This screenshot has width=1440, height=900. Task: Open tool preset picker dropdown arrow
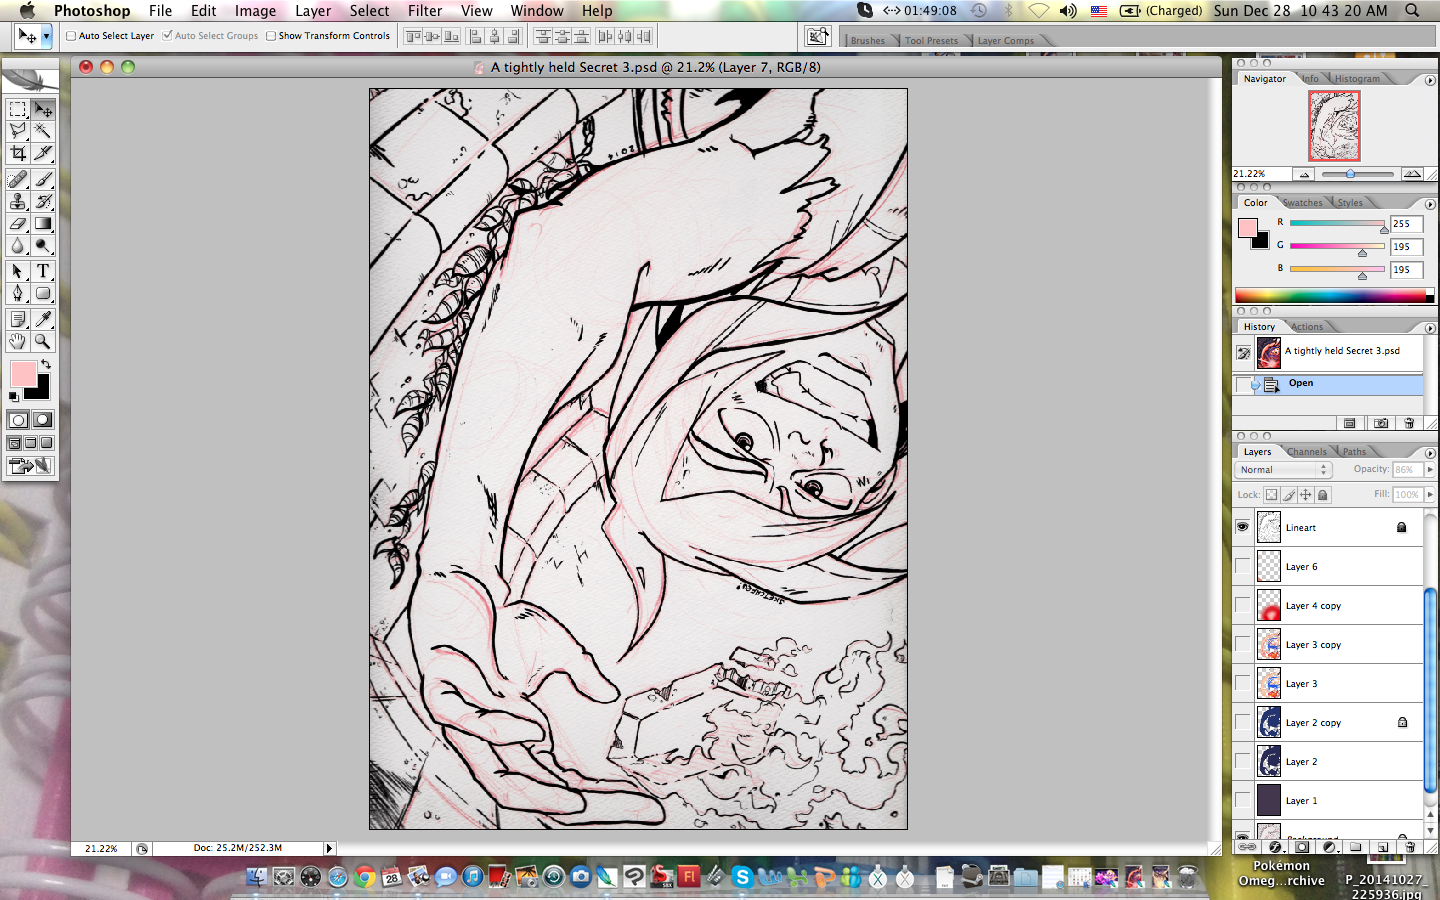46,36
